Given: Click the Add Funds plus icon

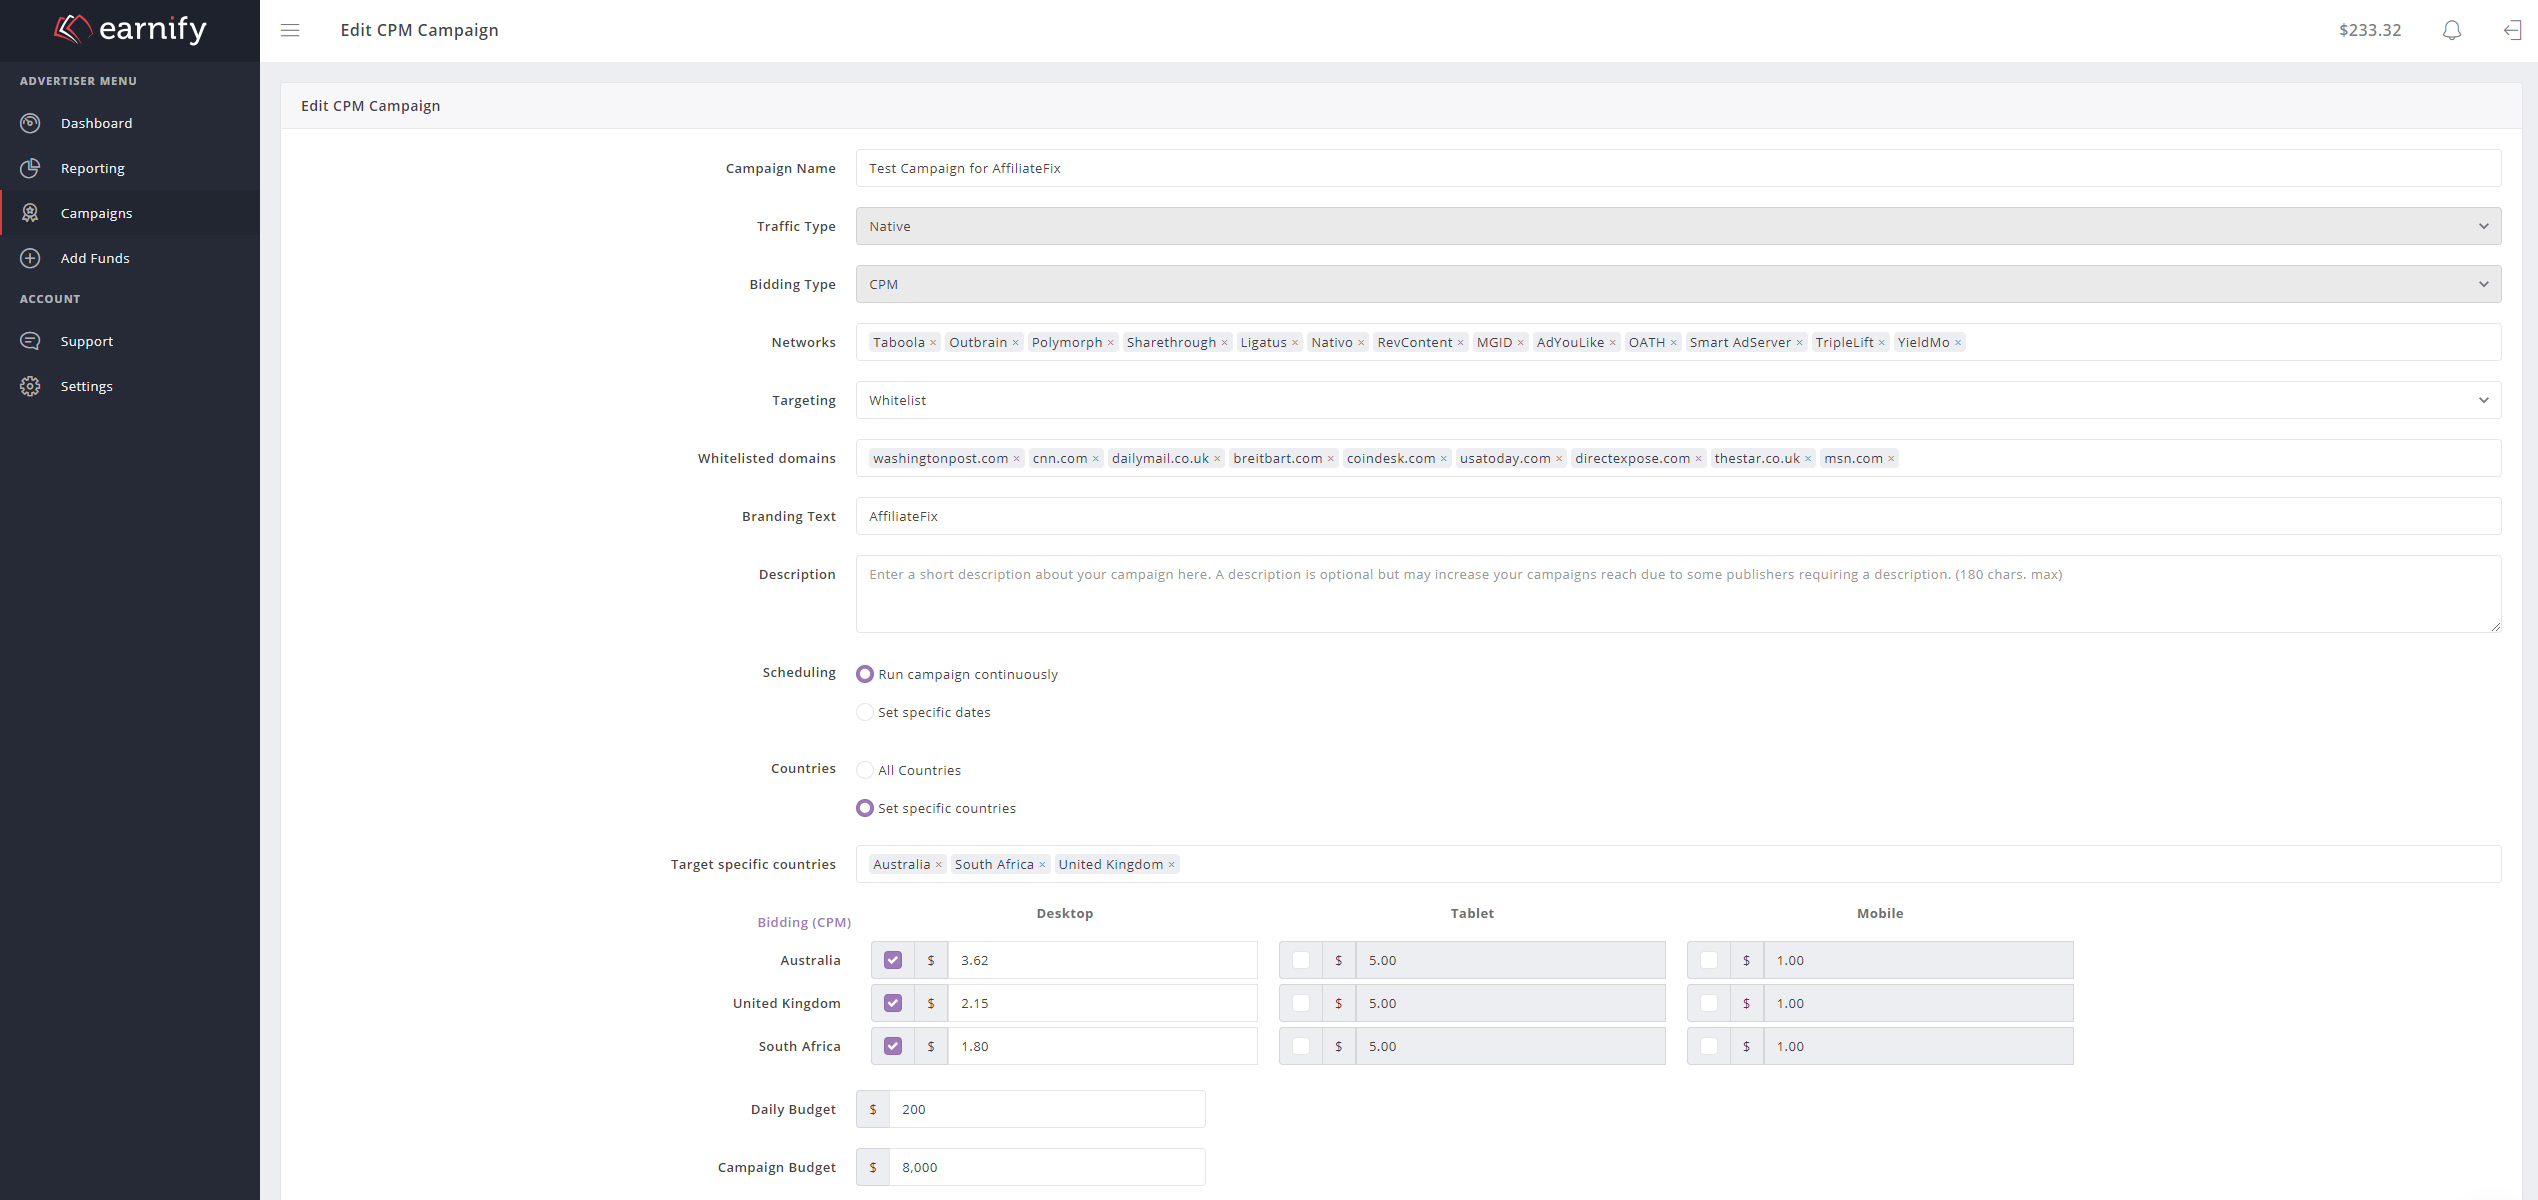Looking at the screenshot, I should point(30,258).
